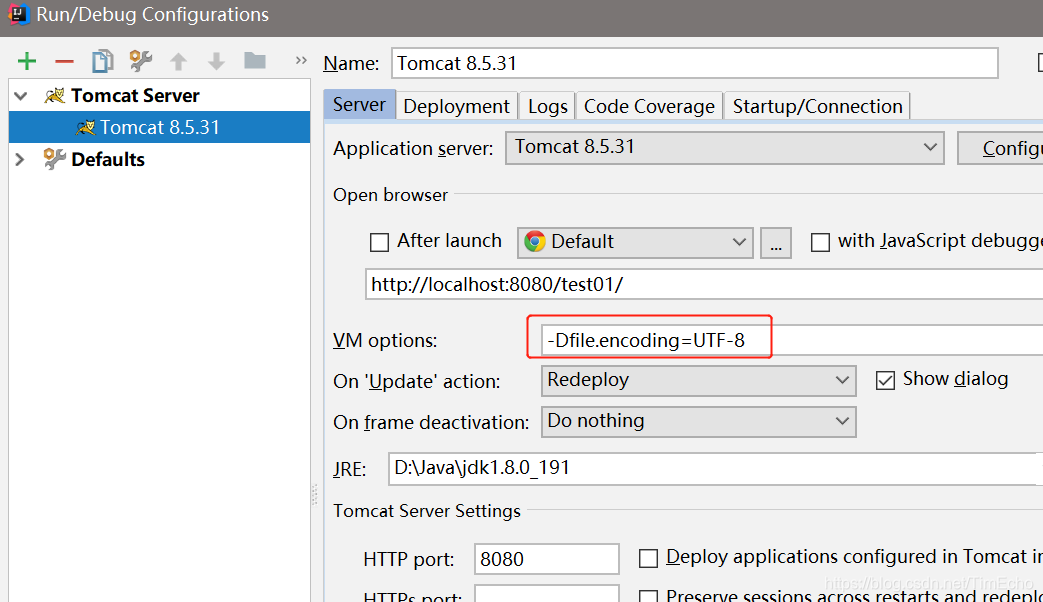Click the VM options field
This screenshot has height=602, width=1043.
tap(792, 341)
